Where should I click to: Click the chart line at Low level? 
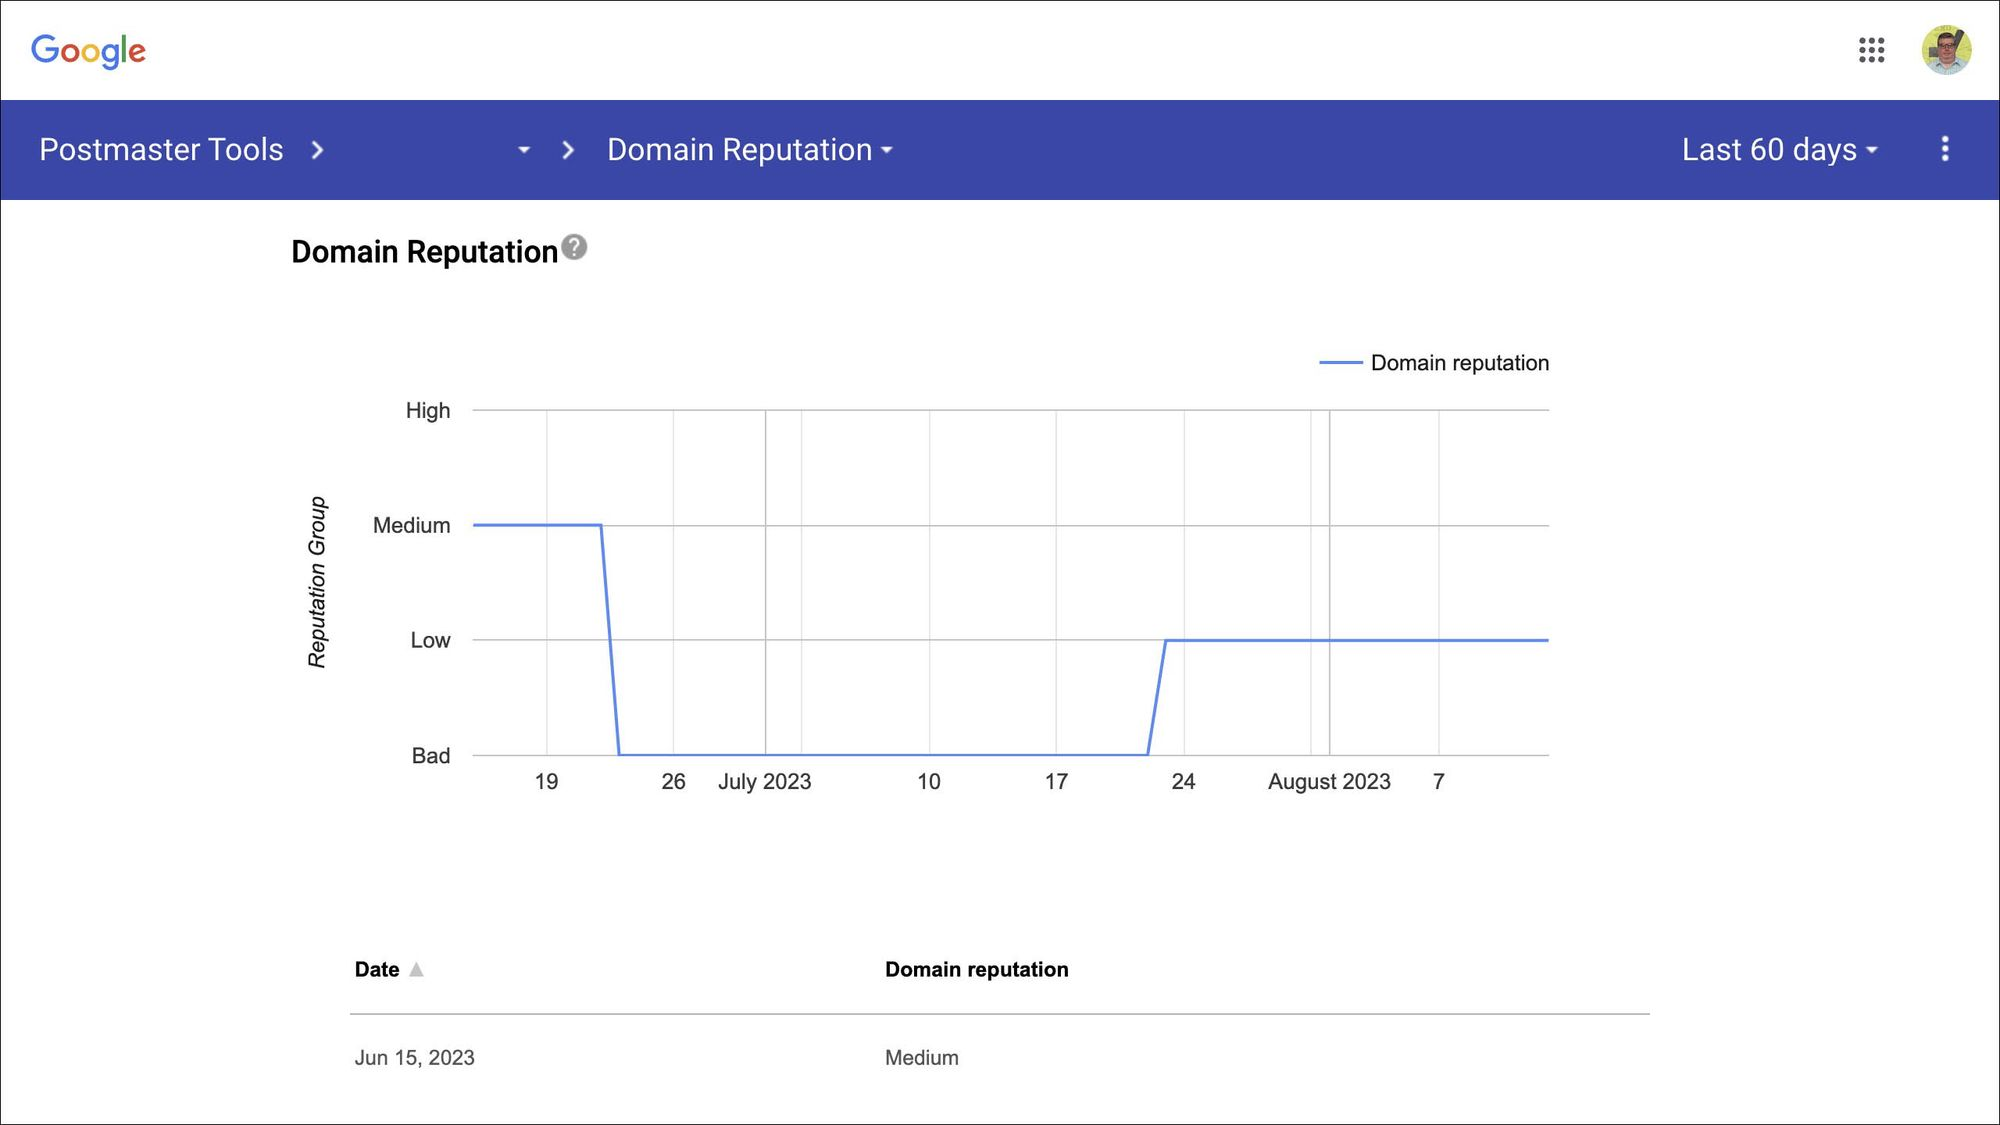pos(1357,640)
